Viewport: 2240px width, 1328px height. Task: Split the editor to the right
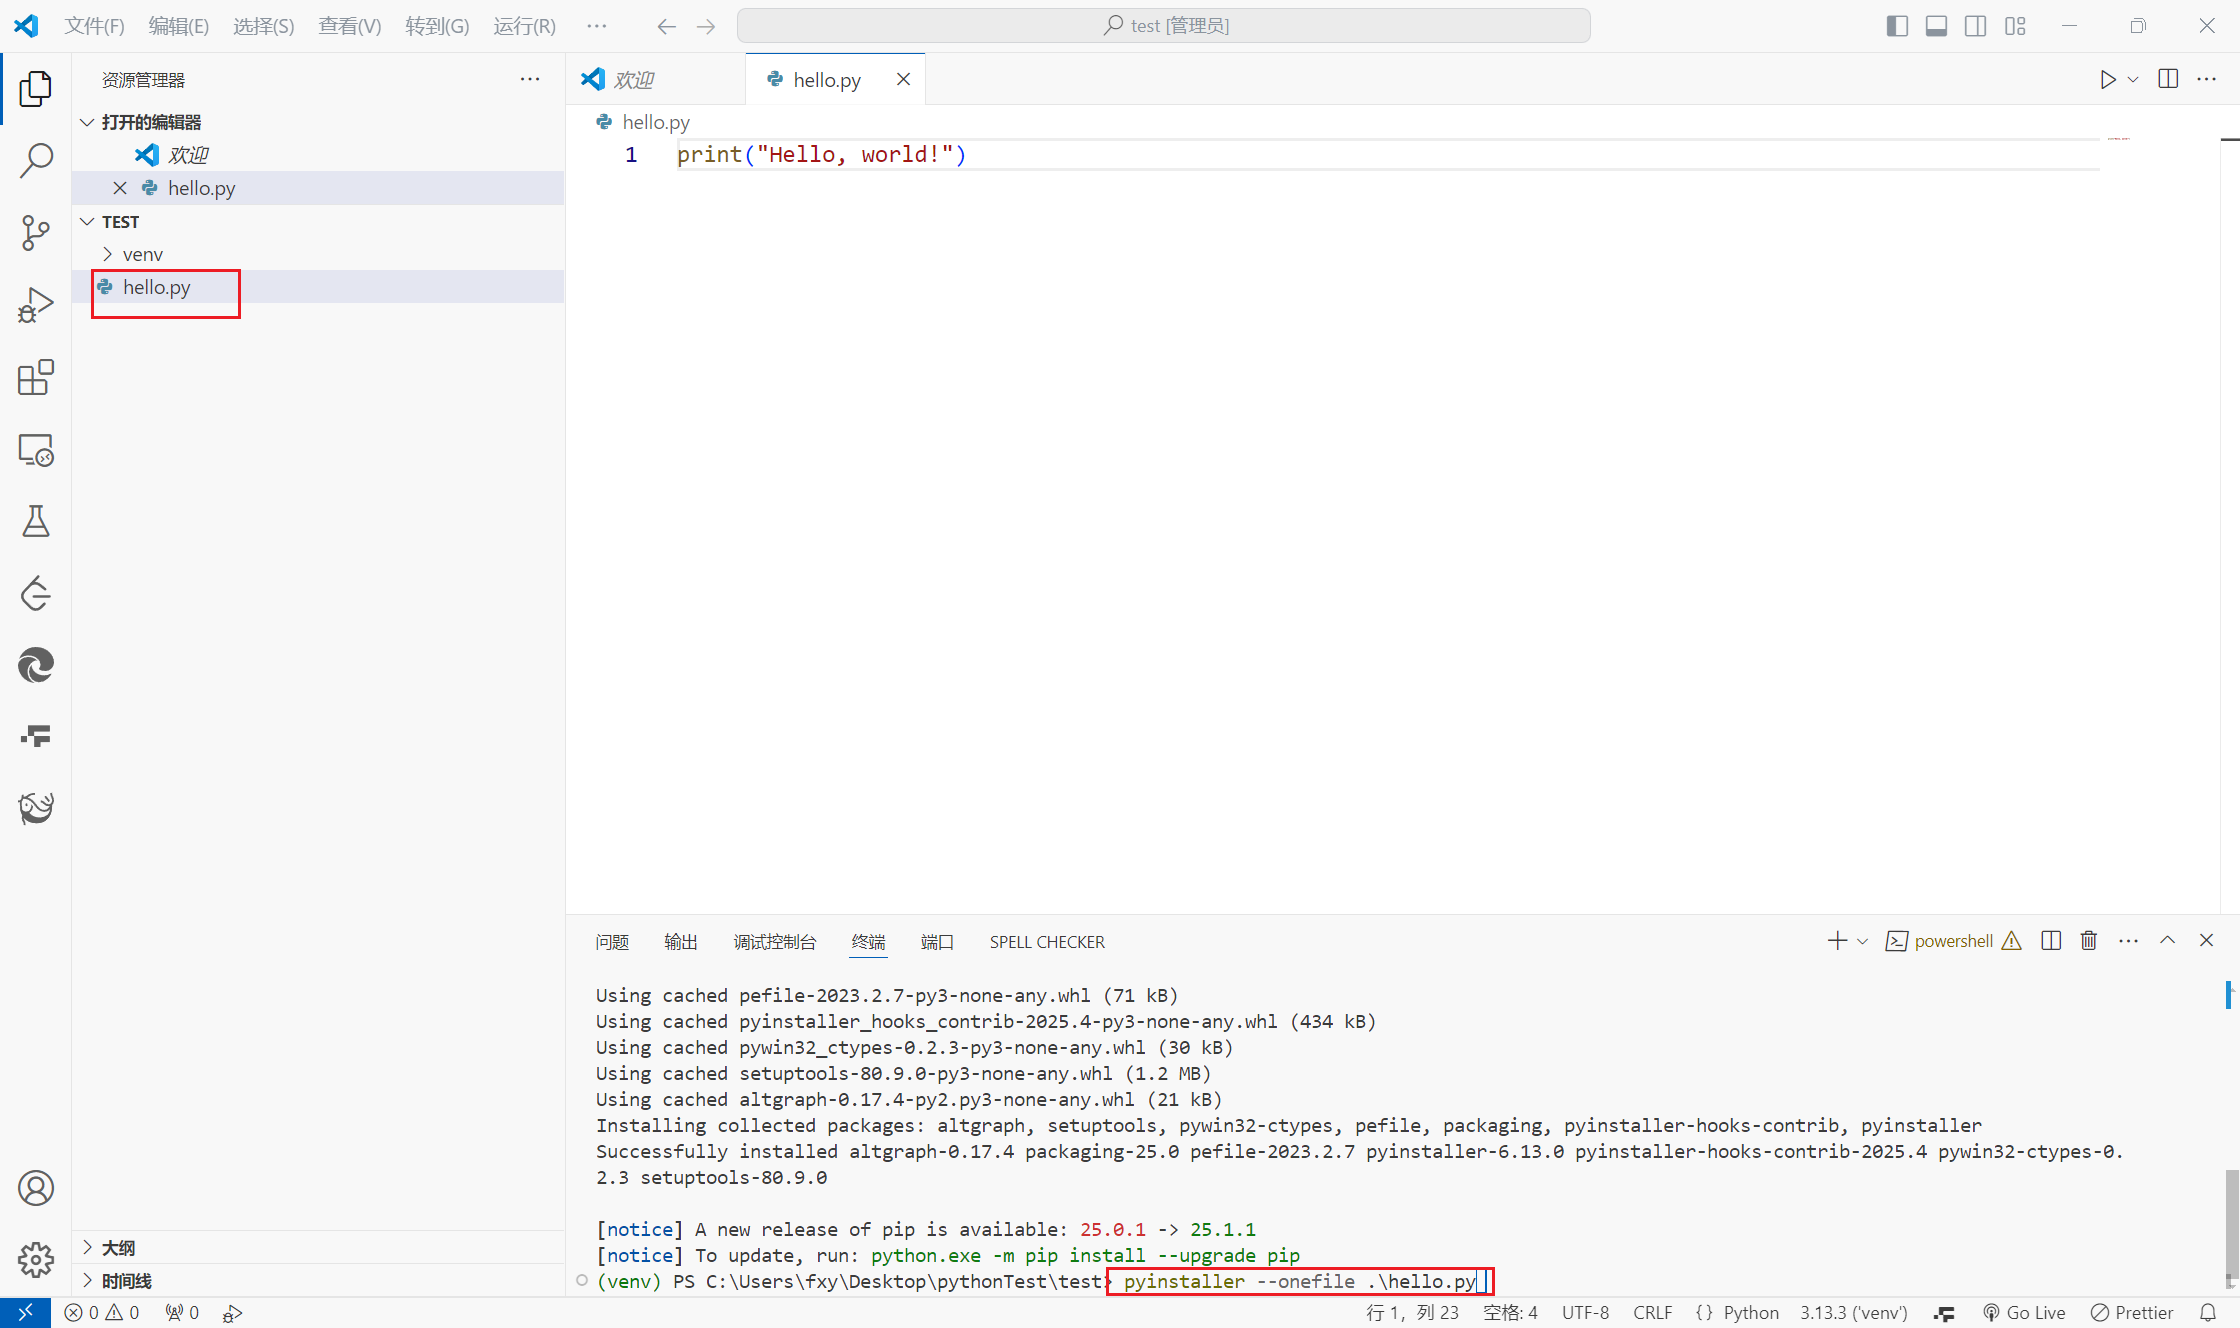tap(2168, 80)
